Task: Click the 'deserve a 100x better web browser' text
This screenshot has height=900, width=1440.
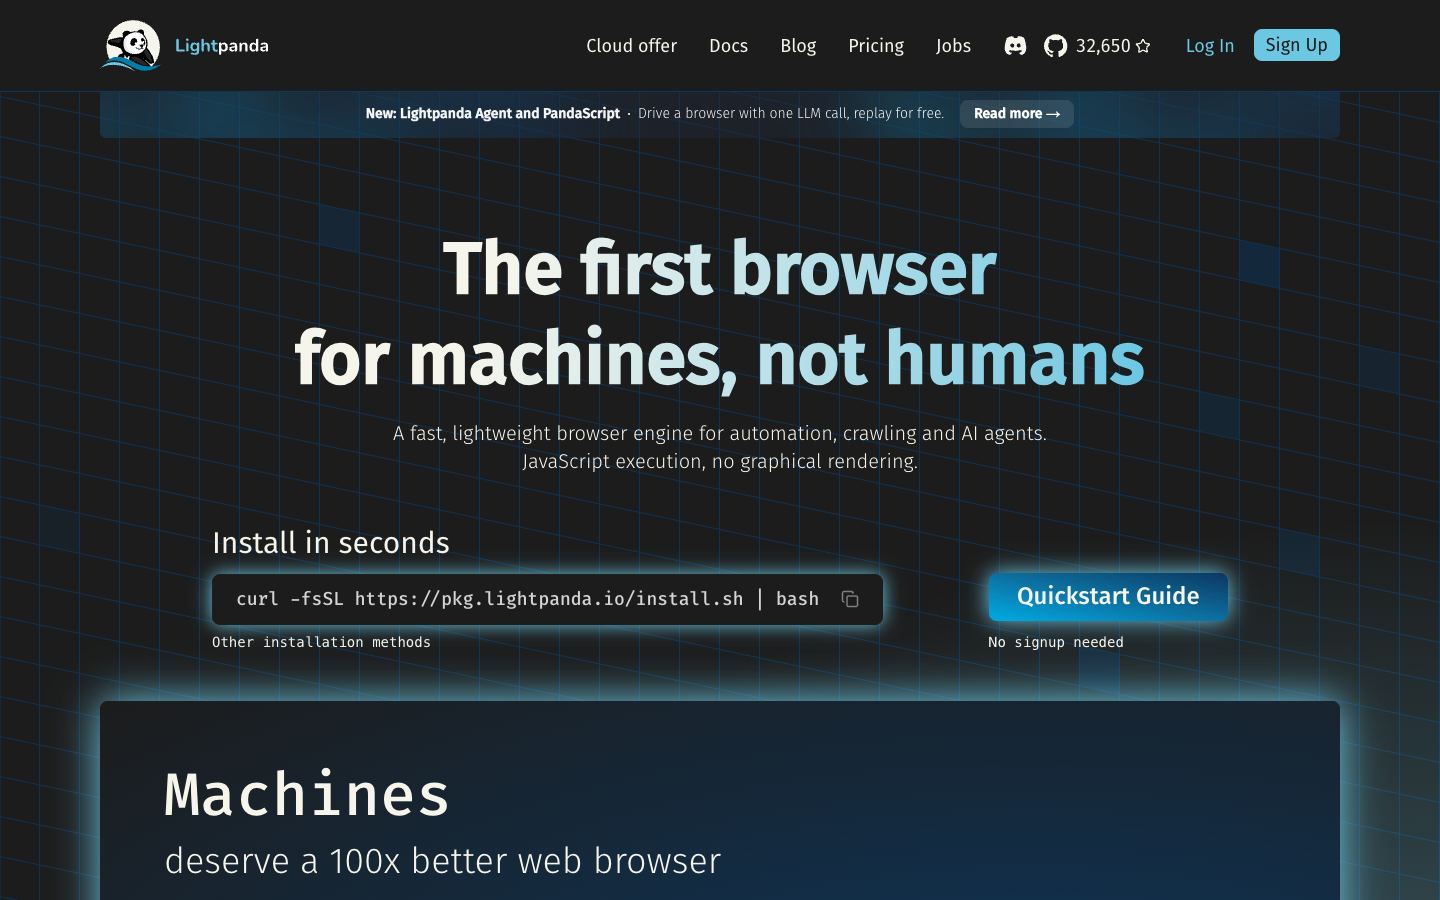Action: tap(443, 861)
